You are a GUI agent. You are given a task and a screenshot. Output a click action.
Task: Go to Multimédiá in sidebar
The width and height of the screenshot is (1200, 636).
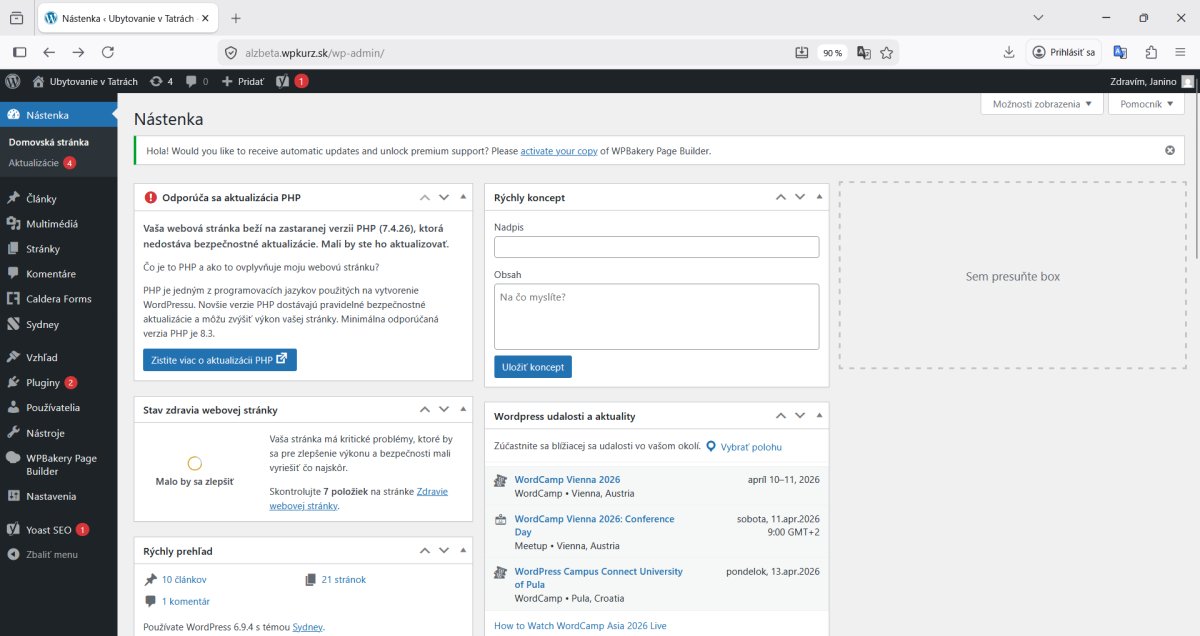click(52, 224)
